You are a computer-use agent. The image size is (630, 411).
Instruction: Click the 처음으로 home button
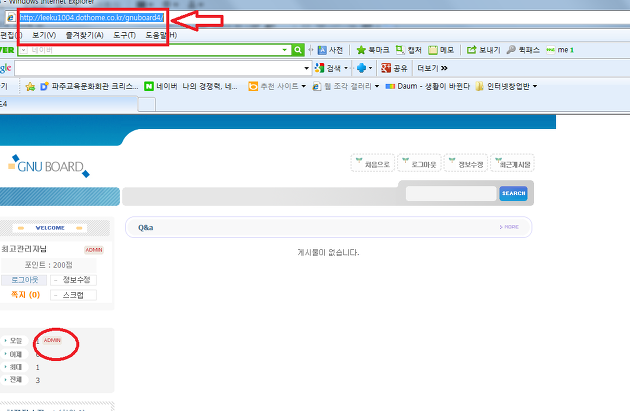coord(372,163)
